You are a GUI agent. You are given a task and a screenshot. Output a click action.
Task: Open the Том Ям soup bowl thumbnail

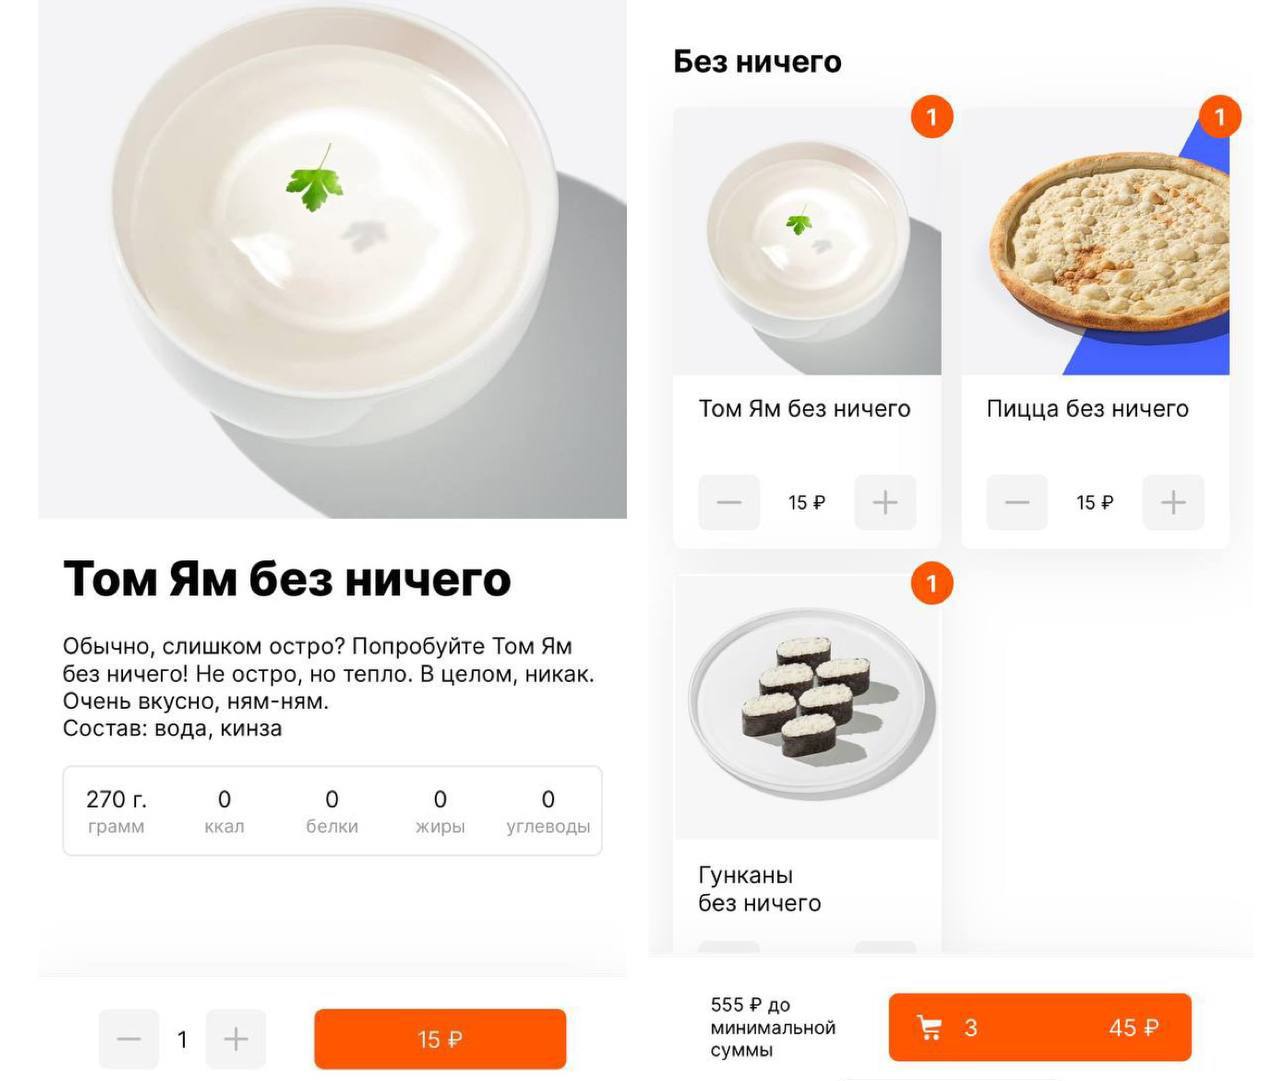(x=807, y=241)
